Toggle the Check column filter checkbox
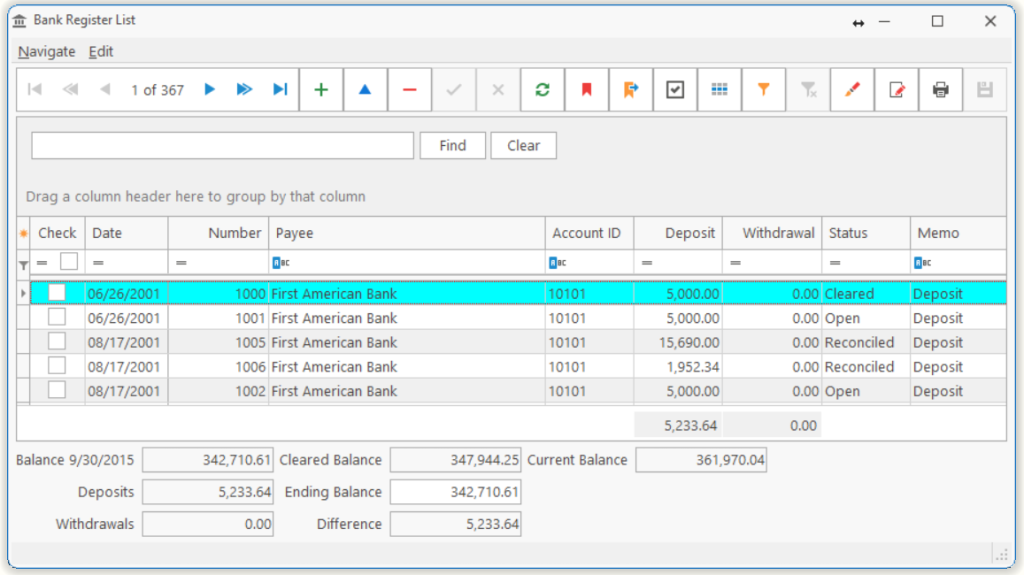Screen dimensions: 1024x575 pyautogui.click(x=69, y=262)
